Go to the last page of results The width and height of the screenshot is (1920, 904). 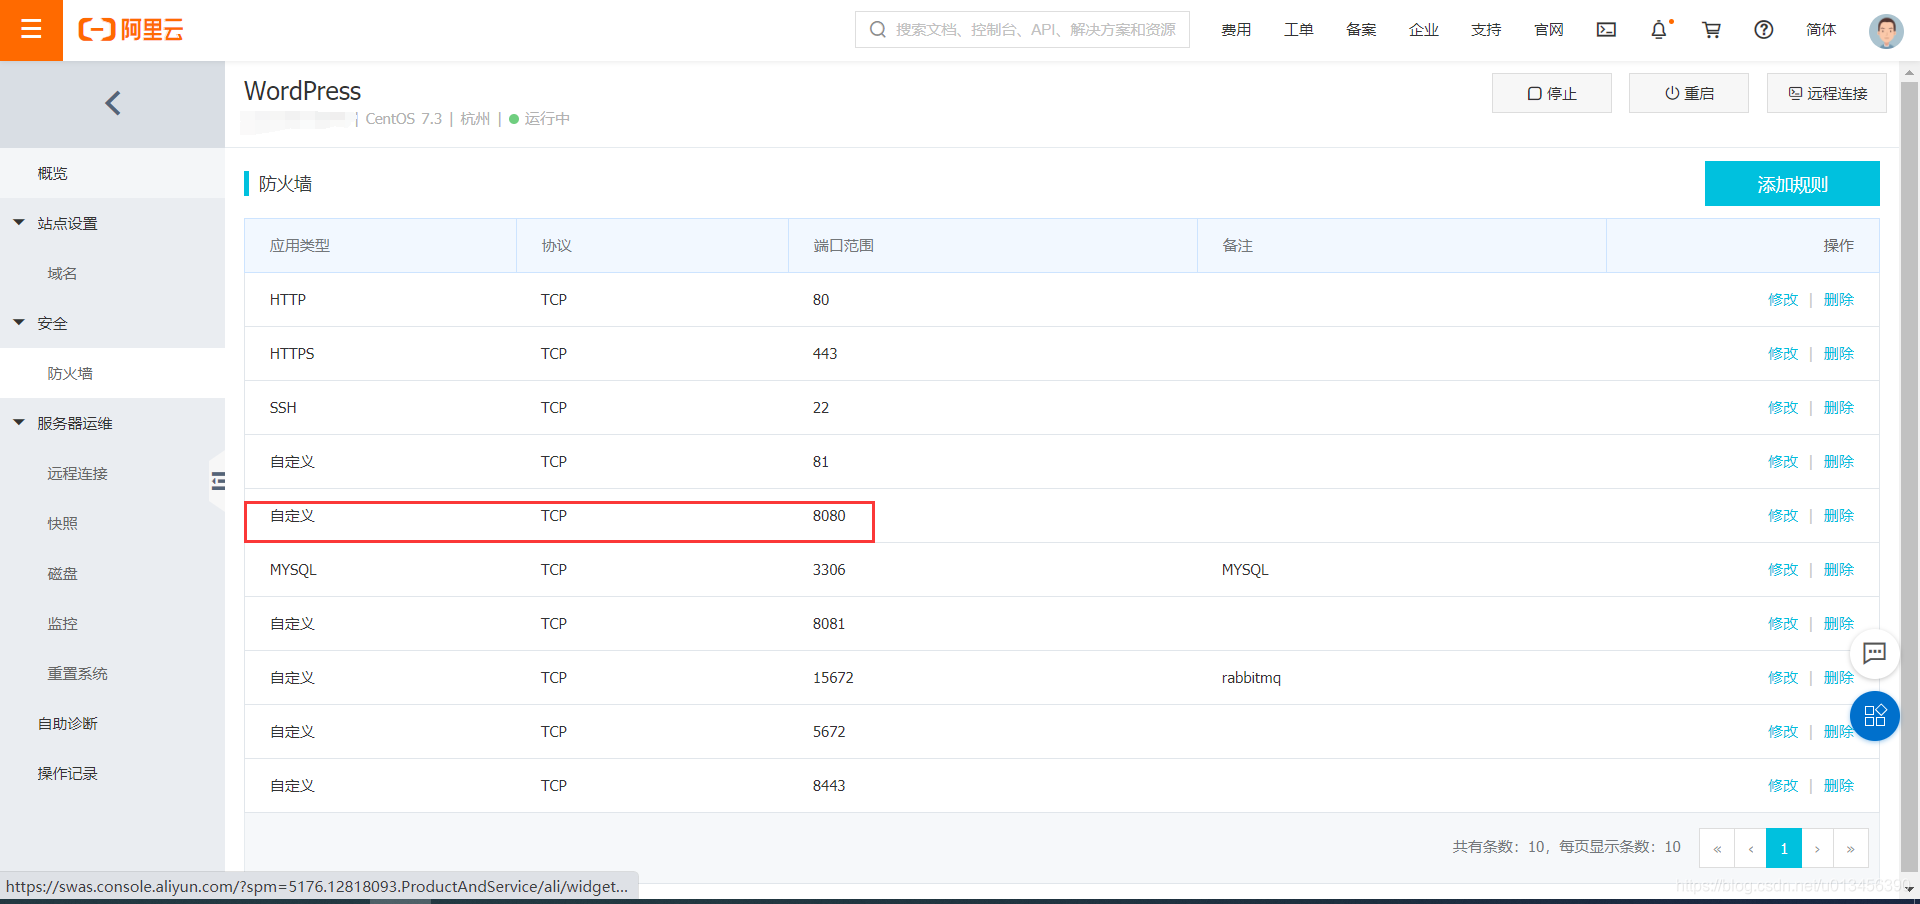click(x=1851, y=848)
